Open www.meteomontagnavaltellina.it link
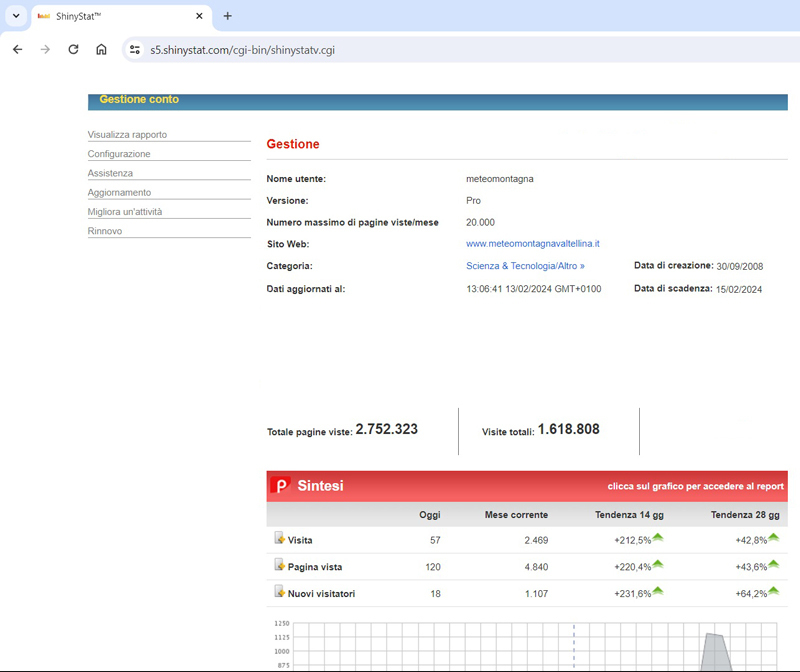This screenshot has width=800, height=672. point(533,244)
